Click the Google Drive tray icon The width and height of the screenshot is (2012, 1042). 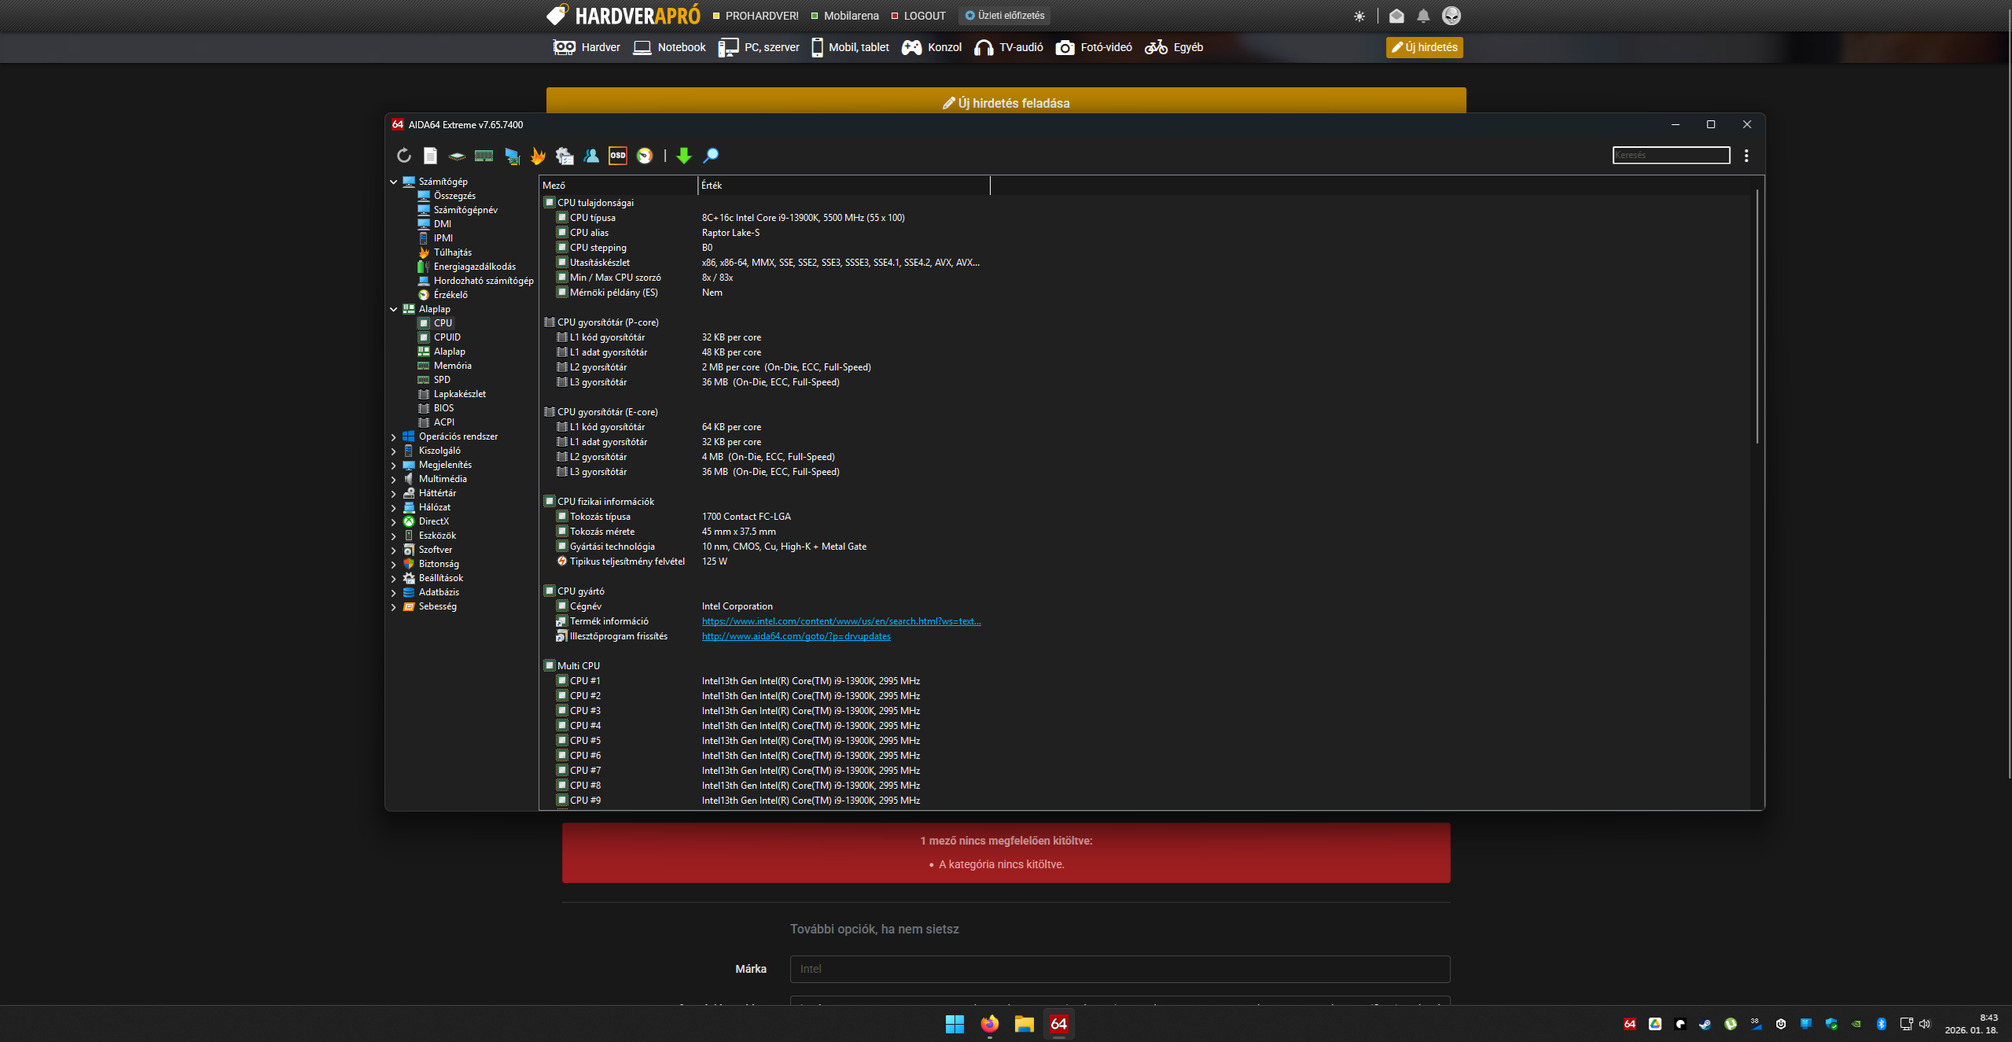[1655, 1024]
